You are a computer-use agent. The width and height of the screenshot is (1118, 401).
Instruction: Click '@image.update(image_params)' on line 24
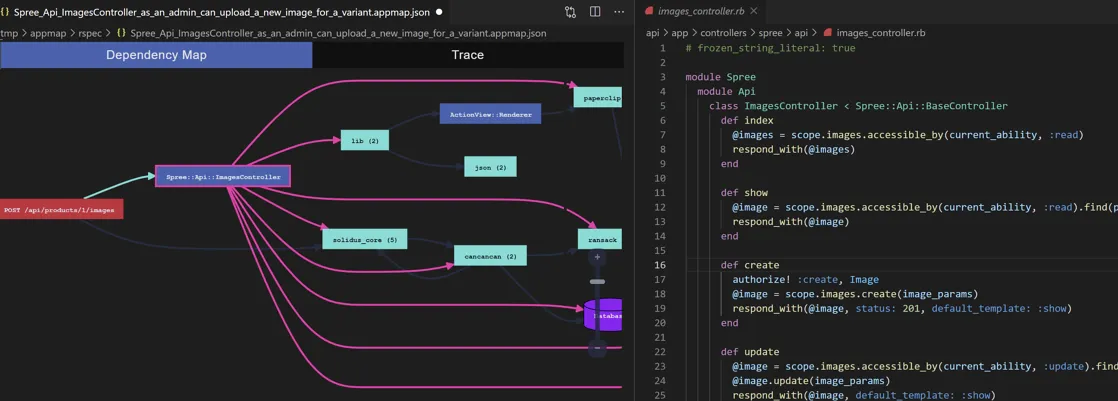point(811,380)
